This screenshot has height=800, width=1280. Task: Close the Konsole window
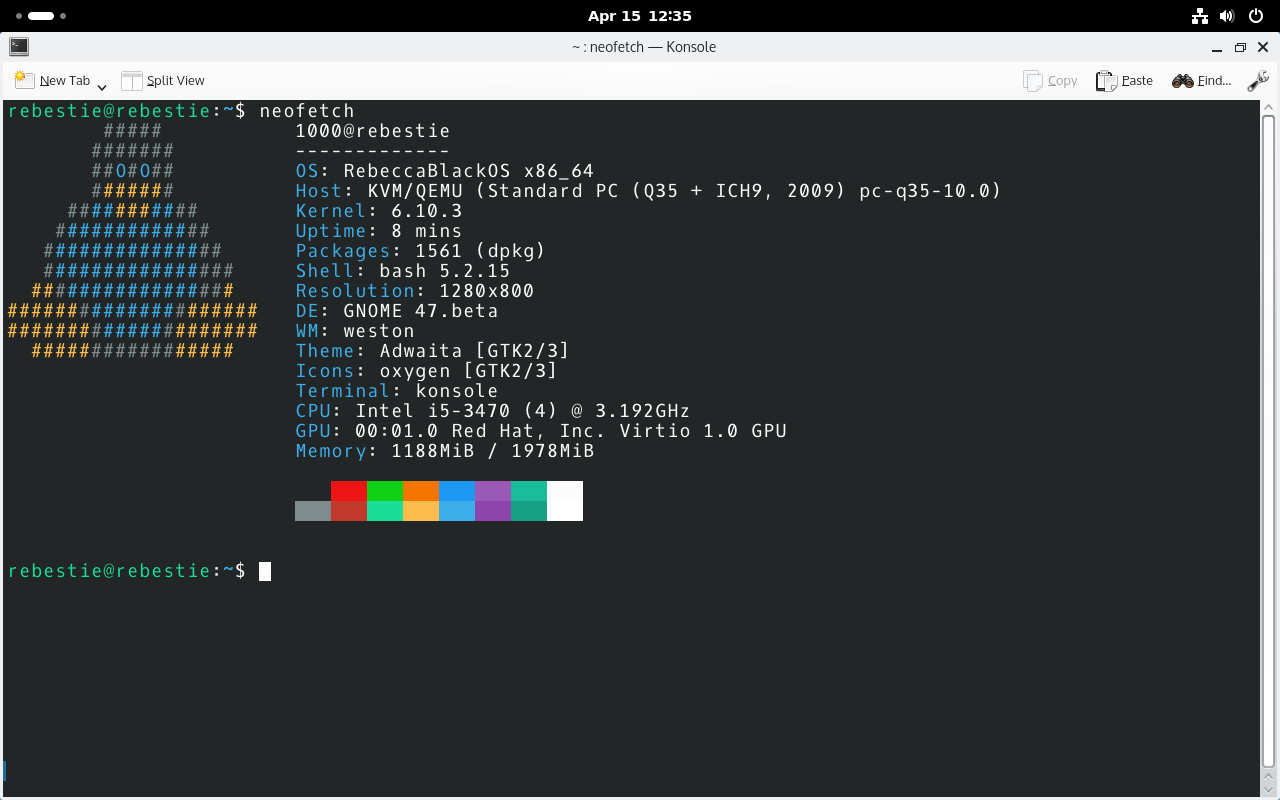pos(1264,47)
